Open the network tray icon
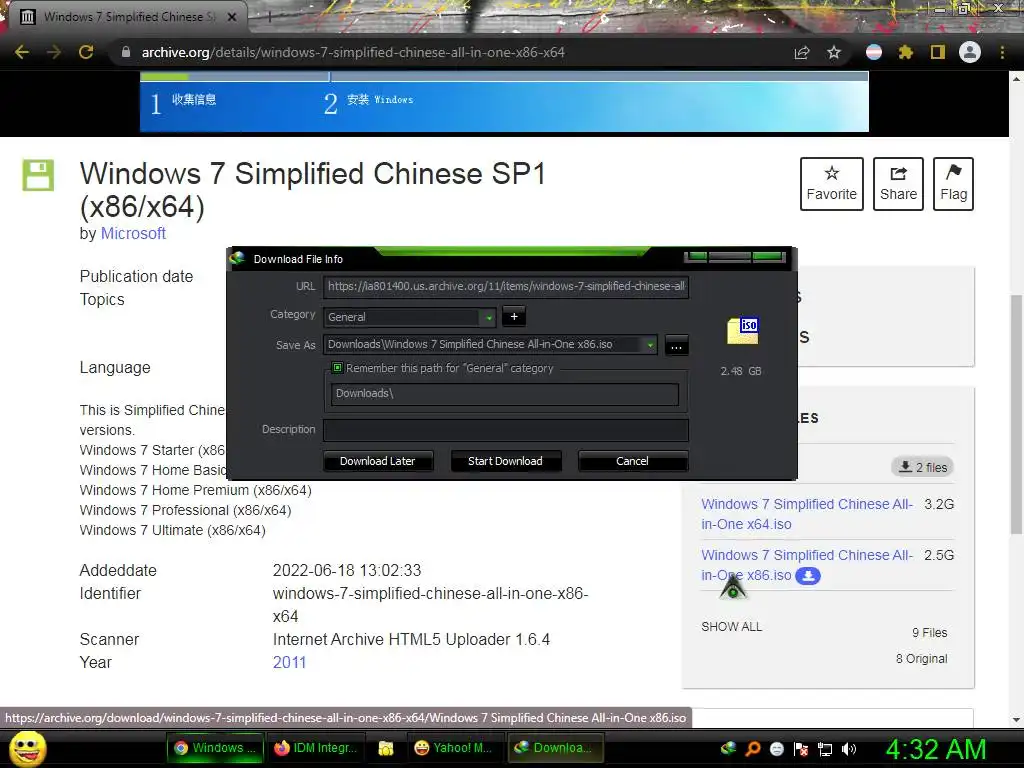Screen dimensions: 1024x768 point(825,749)
